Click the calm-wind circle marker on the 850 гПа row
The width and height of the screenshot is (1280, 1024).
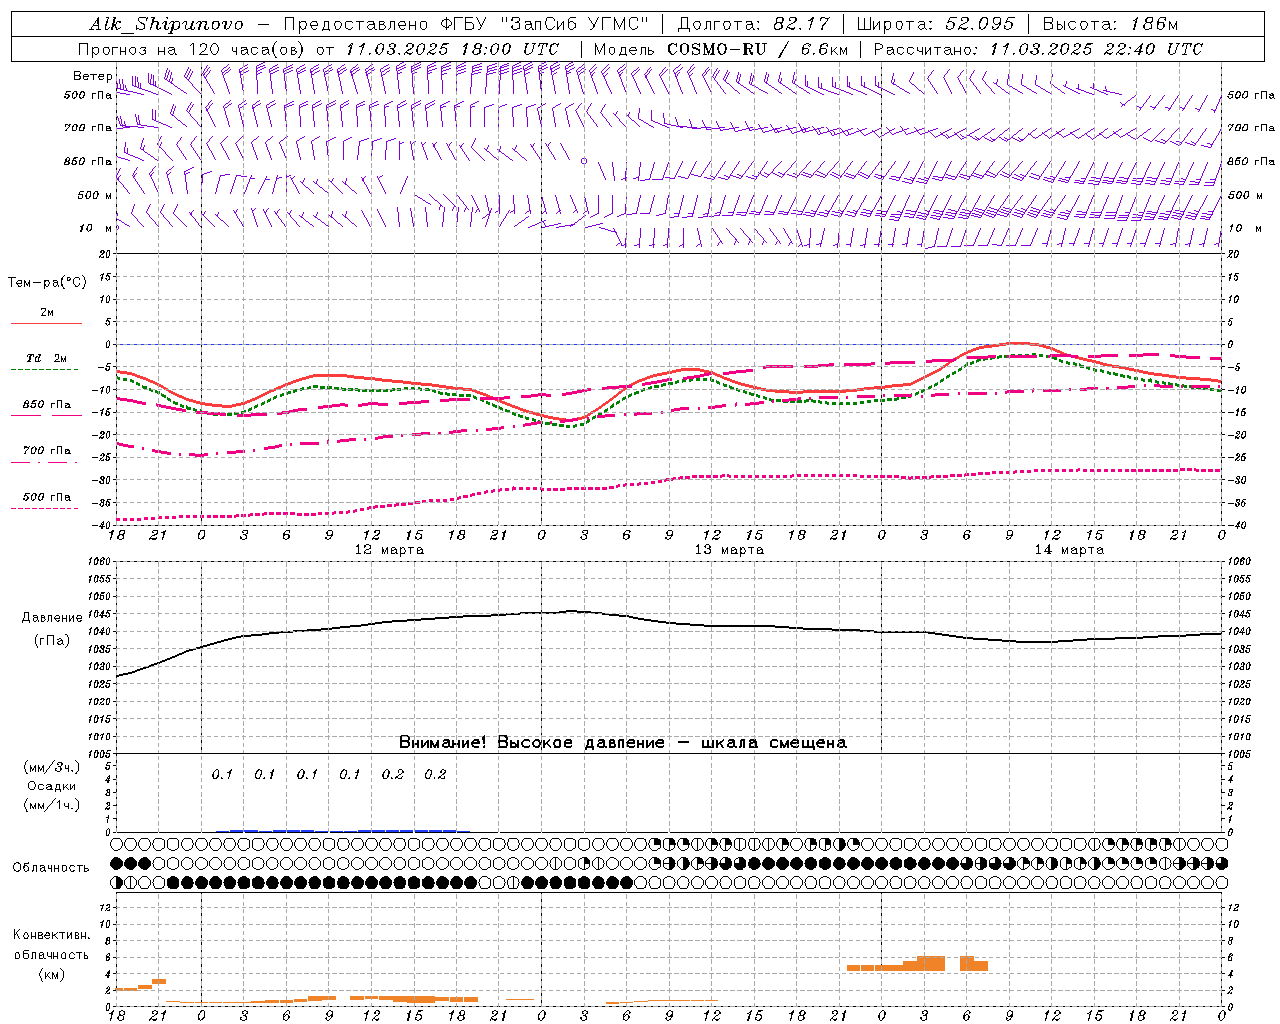pyautogui.click(x=584, y=160)
